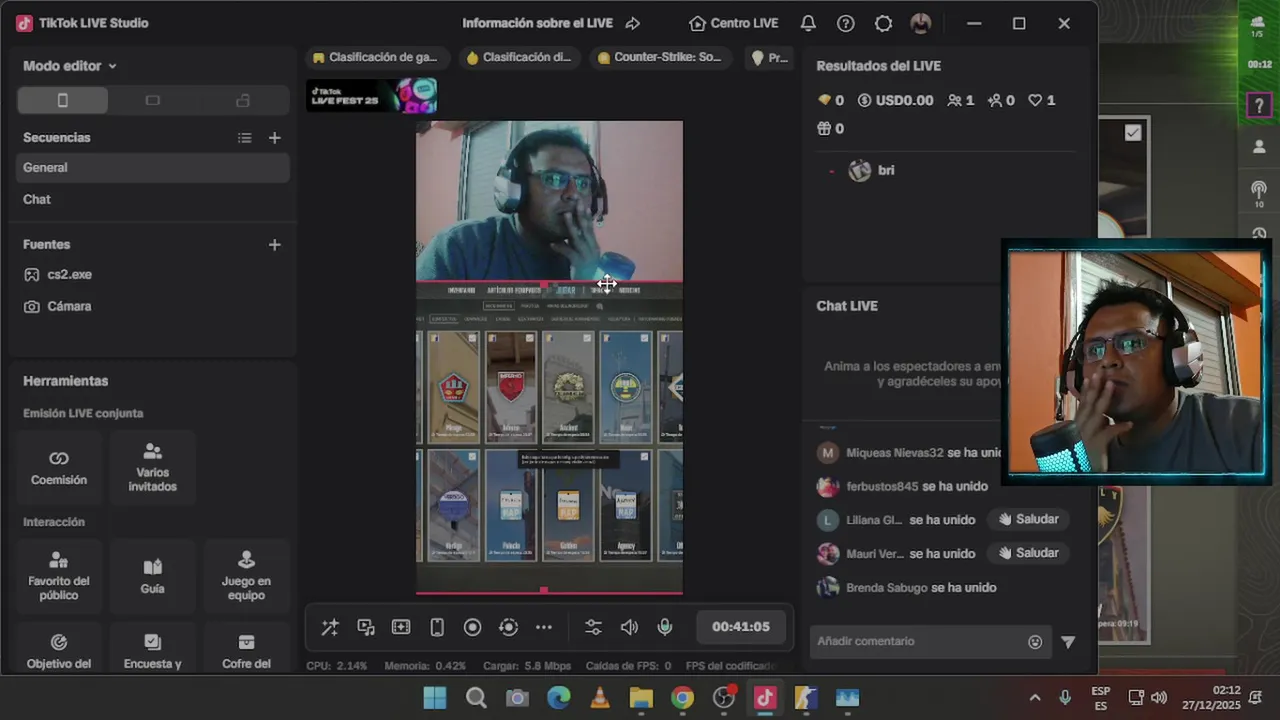Click the TikTok LIVE Studio taskbar icon

765,698
